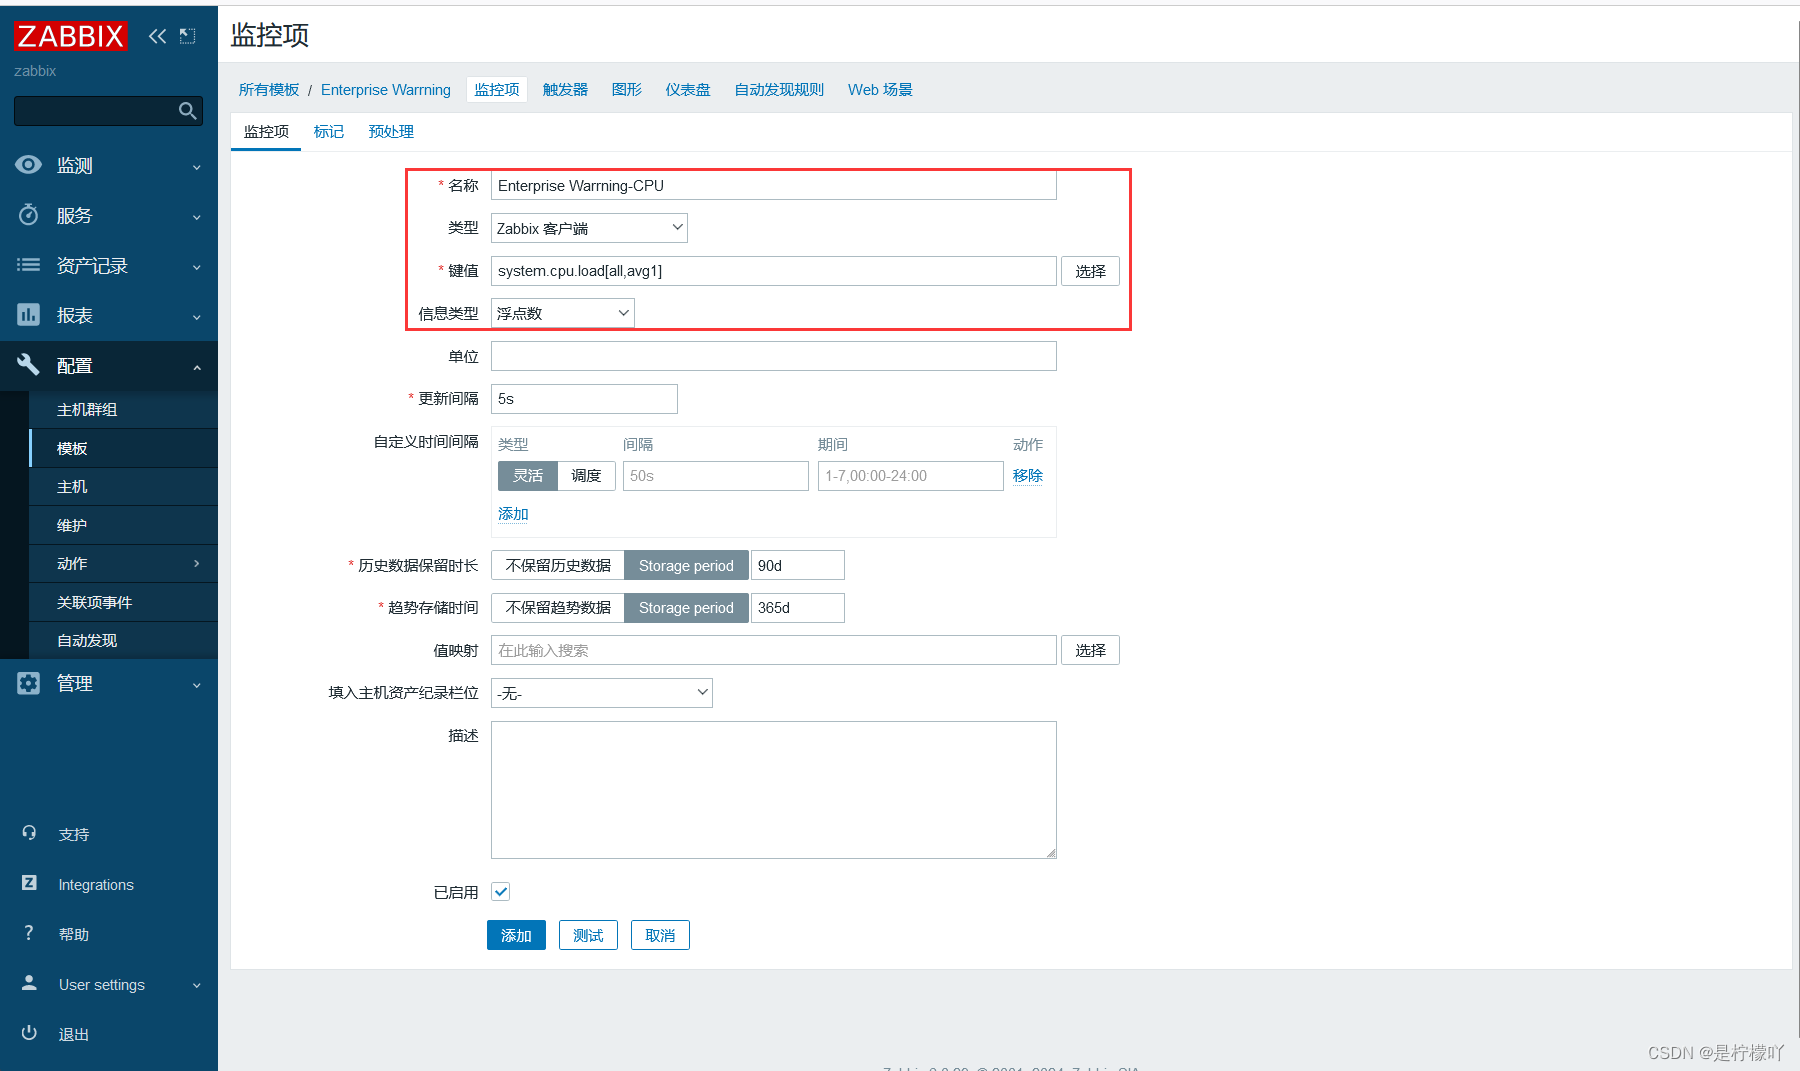
Task: Click the Integrations Z icon
Action: 29,883
